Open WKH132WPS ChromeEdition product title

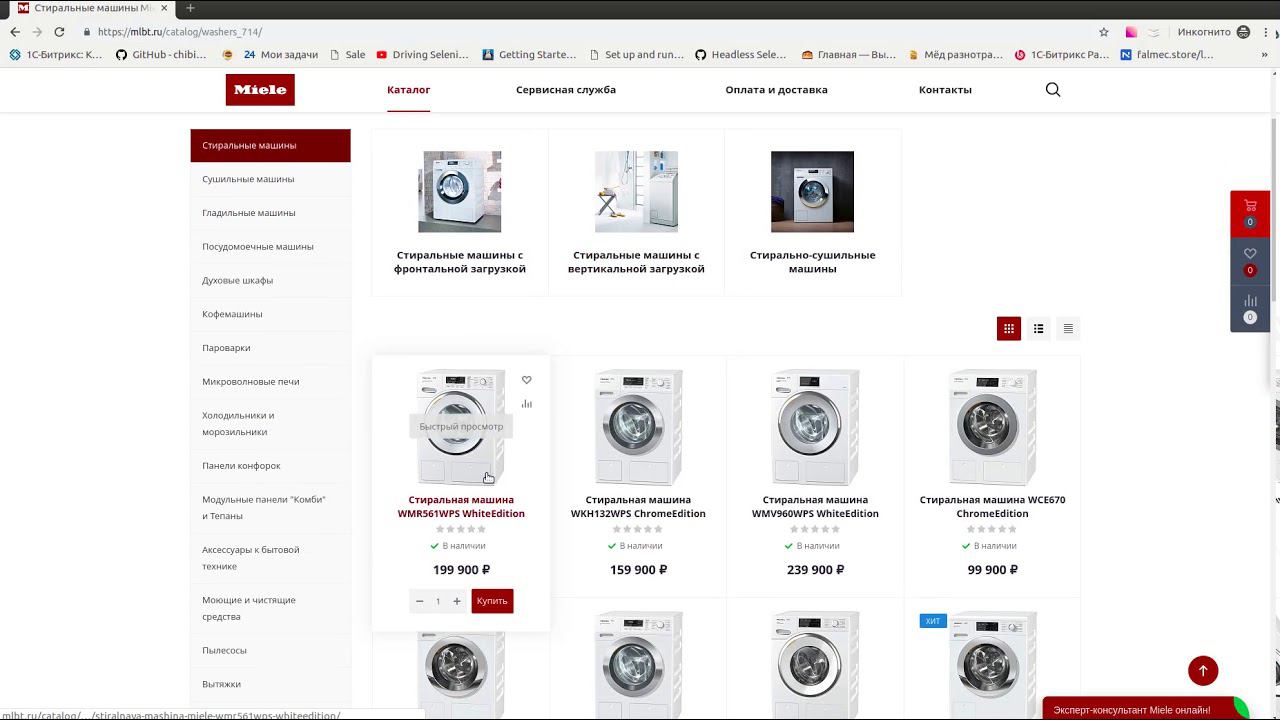tap(638, 507)
